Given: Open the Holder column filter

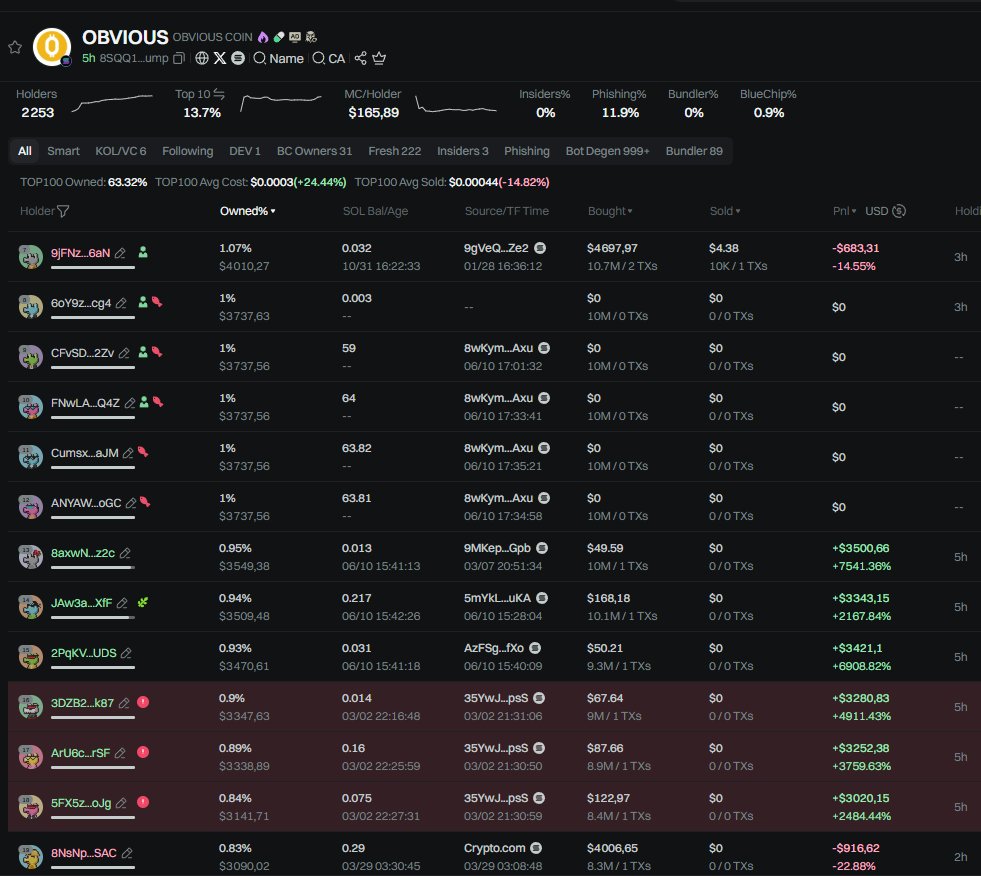Looking at the screenshot, I should 63,211.
